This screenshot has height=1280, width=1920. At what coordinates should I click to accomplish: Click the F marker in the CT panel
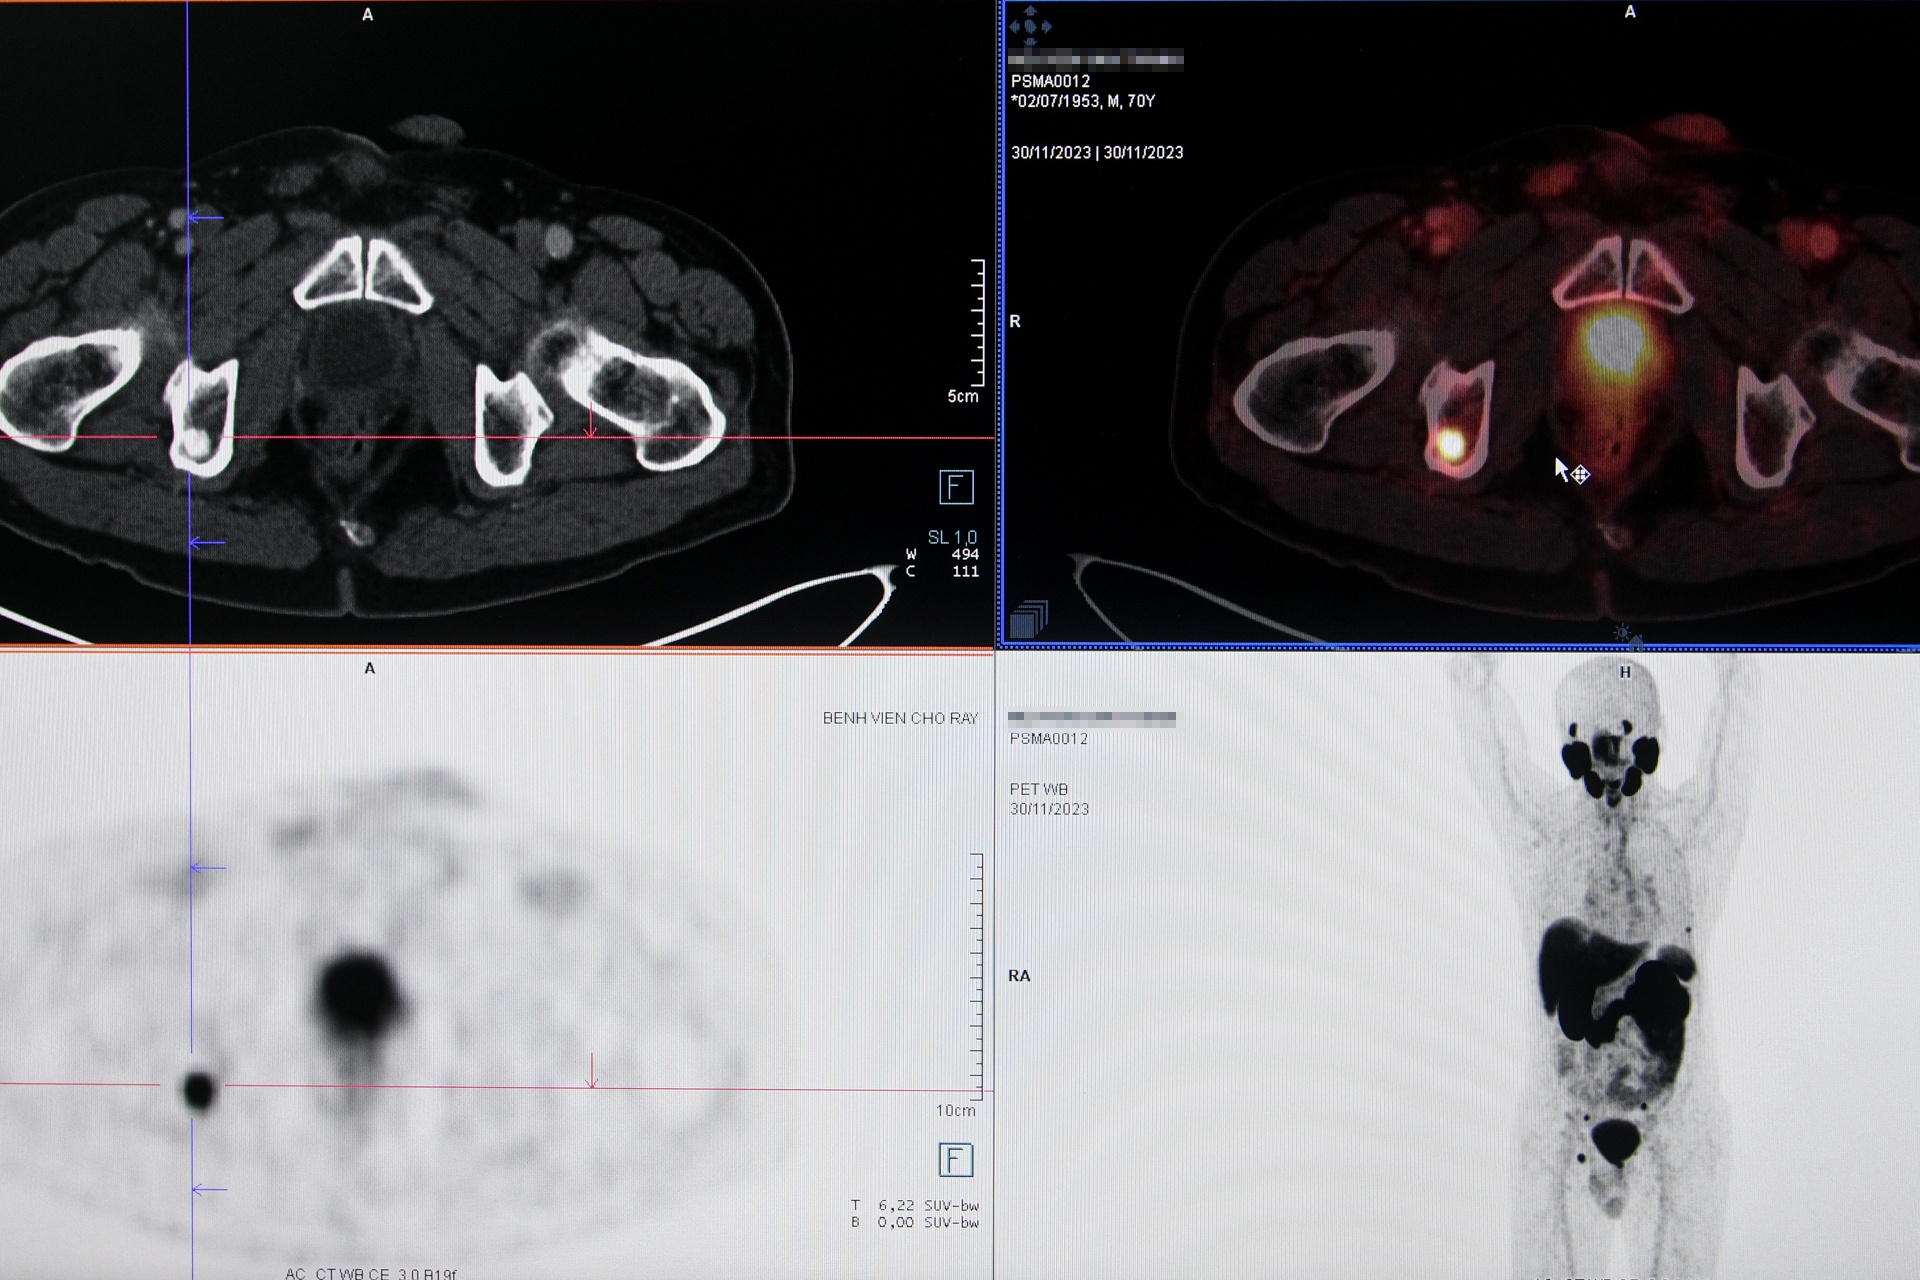[956, 487]
